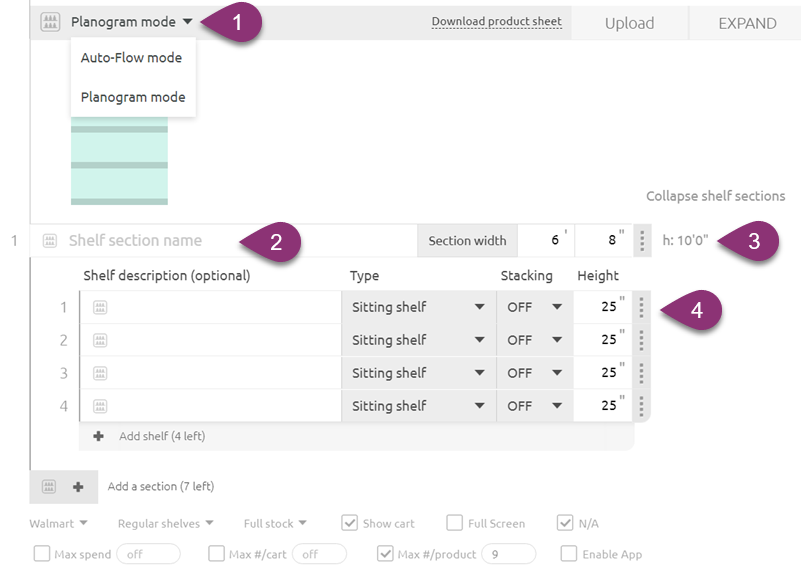This screenshot has width=801, height=577.
Task: Click the product icon in shelf row 4
Action: click(100, 406)
